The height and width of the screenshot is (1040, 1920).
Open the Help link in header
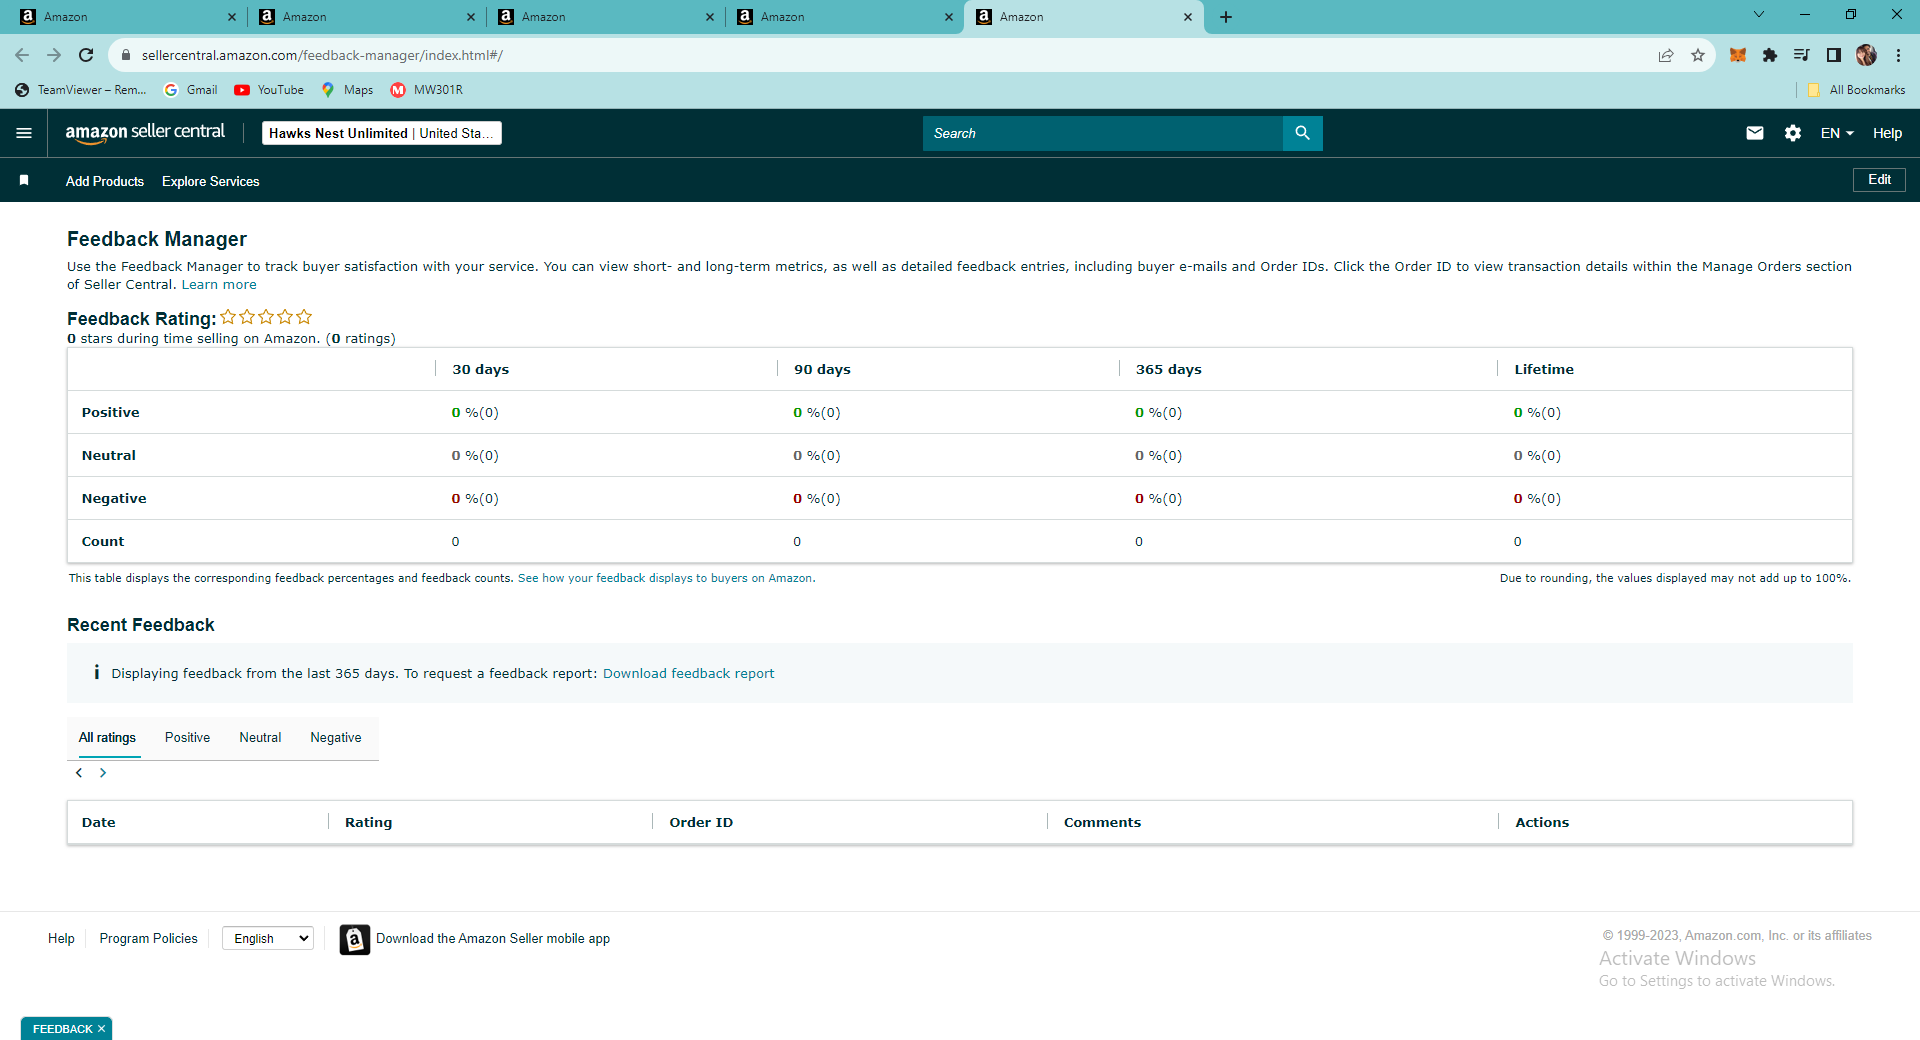[1887, 133]
